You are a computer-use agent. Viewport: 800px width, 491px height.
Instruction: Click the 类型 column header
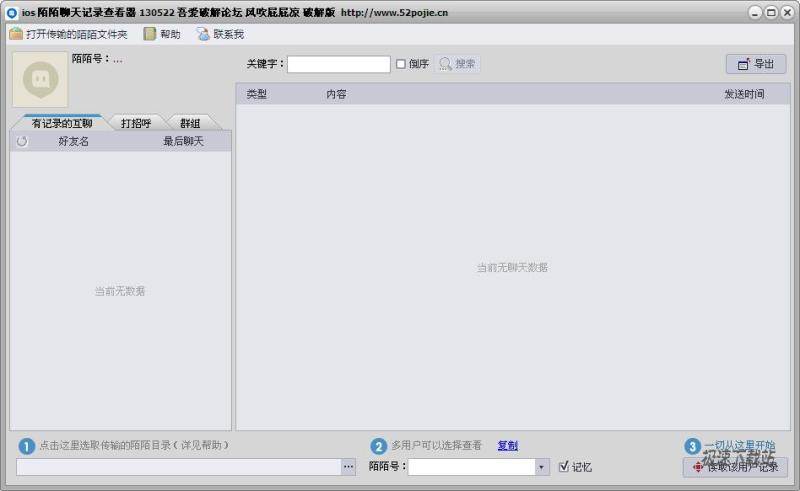pyautogui.click(x=257, y=94)
